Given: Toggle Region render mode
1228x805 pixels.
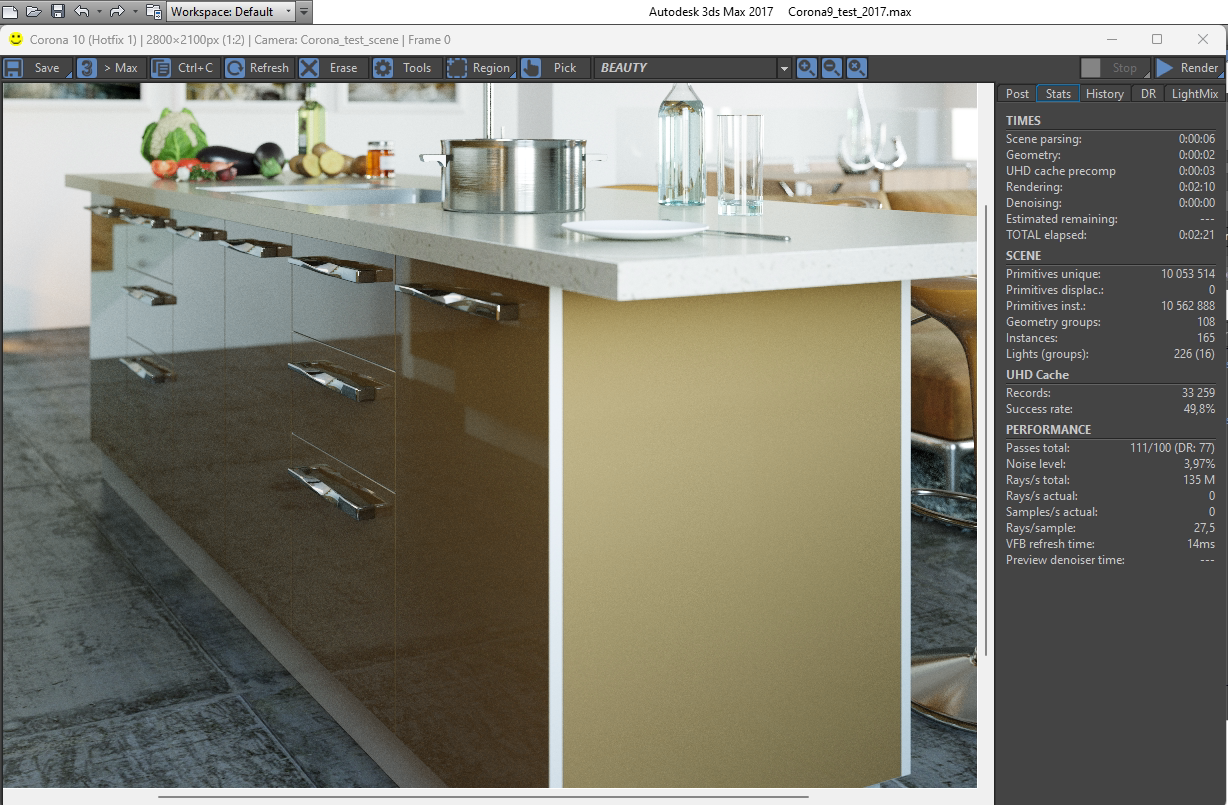Looking at the screenshot, I should point(480,68).
